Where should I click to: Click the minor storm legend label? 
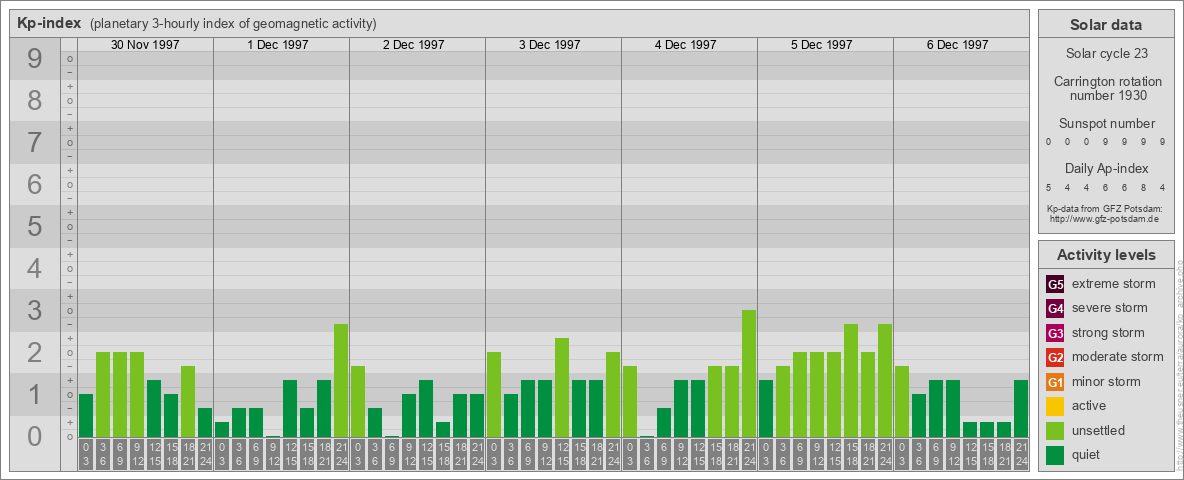[1106, 381]
